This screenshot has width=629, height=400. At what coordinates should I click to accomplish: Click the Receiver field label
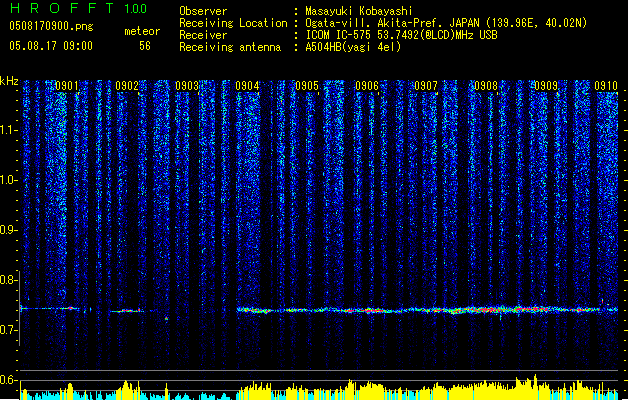click(x=203, y=35)
